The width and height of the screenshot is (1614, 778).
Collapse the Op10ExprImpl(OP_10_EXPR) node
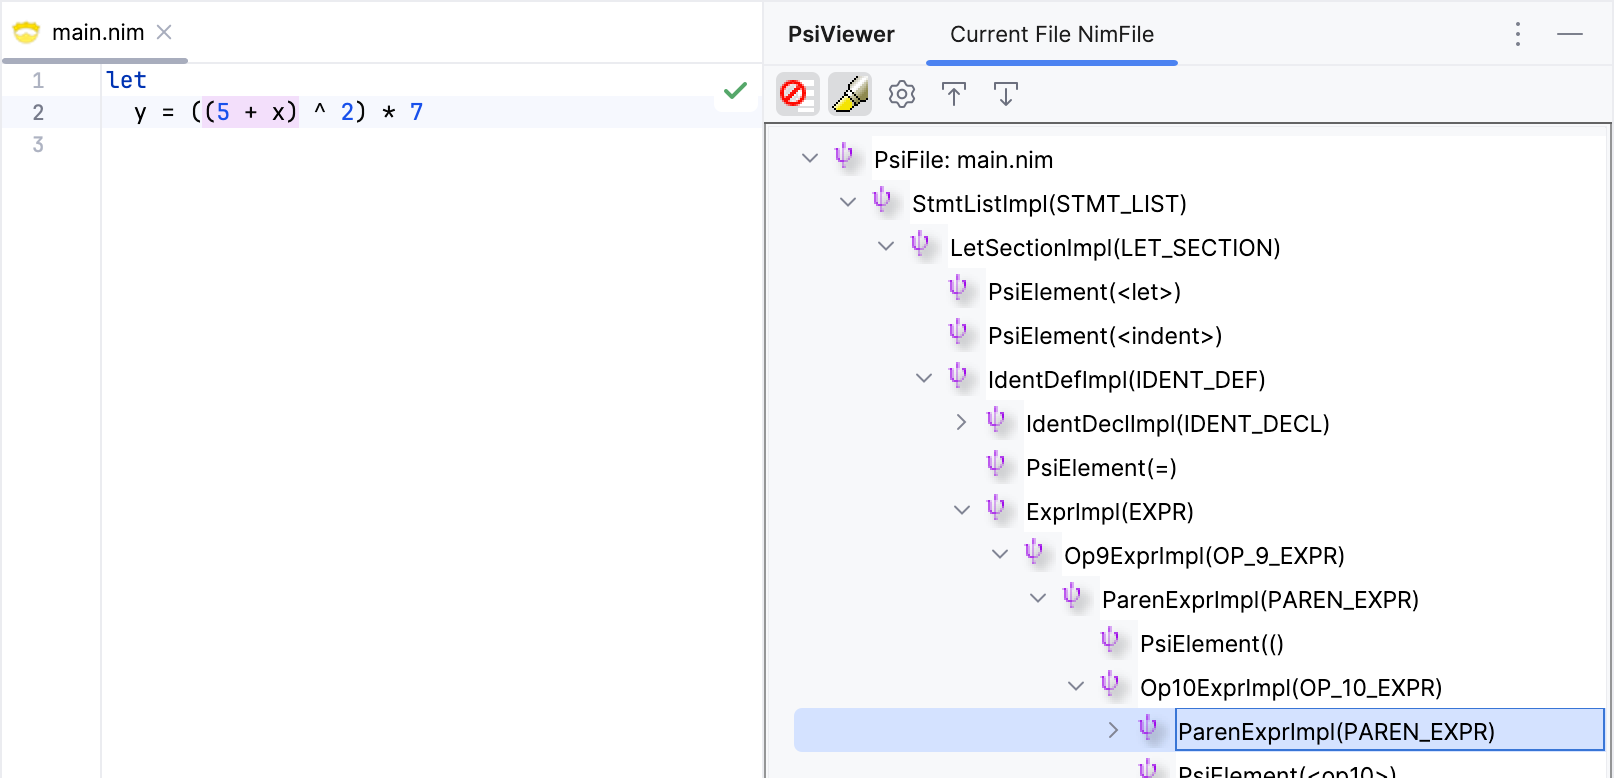point(1076,686)
